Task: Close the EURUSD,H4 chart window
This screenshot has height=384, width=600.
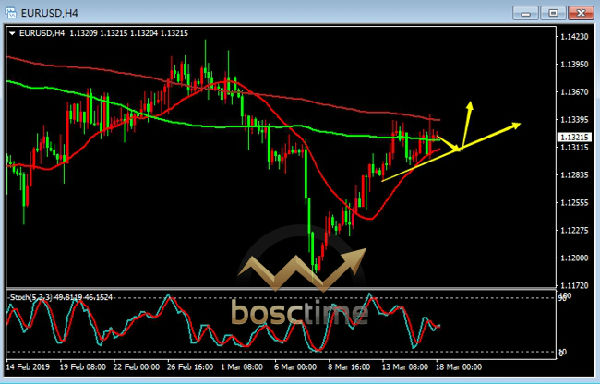Action: (581, 13)
